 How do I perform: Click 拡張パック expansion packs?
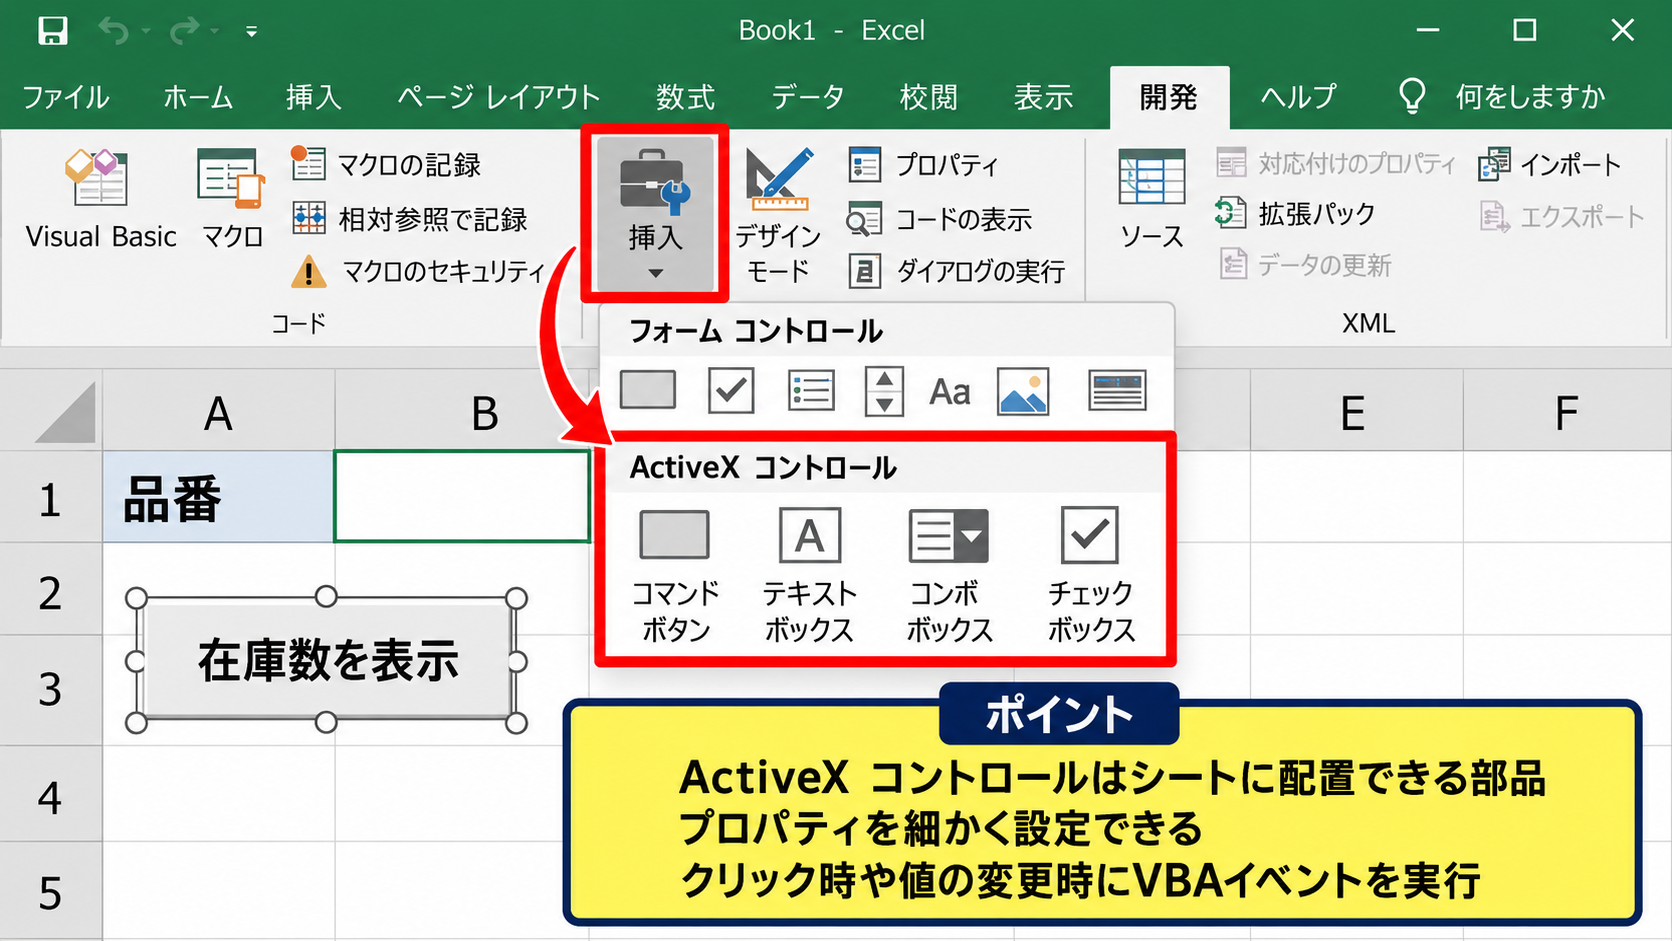pos(1295,213)
